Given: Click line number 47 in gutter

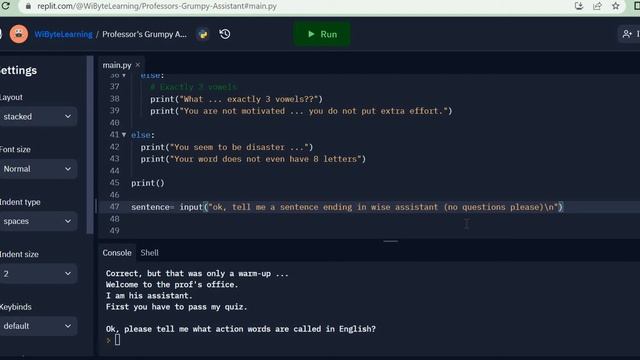Looking at the screenshot, I should tap(114, 207).
